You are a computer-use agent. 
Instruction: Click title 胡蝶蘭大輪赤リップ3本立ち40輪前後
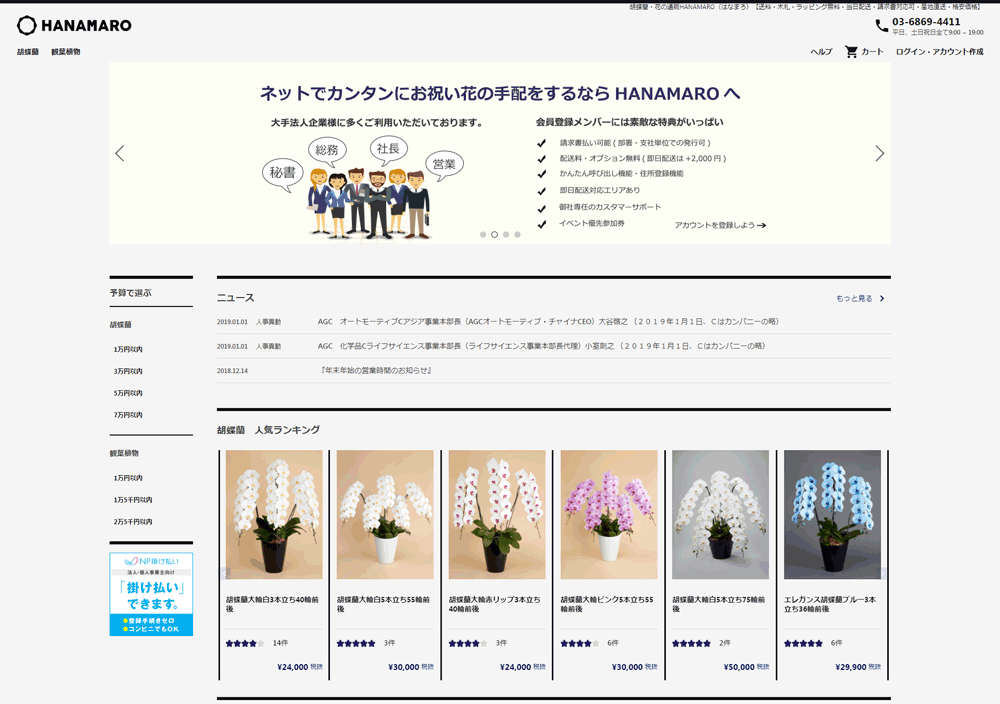(x=495, y=605)
